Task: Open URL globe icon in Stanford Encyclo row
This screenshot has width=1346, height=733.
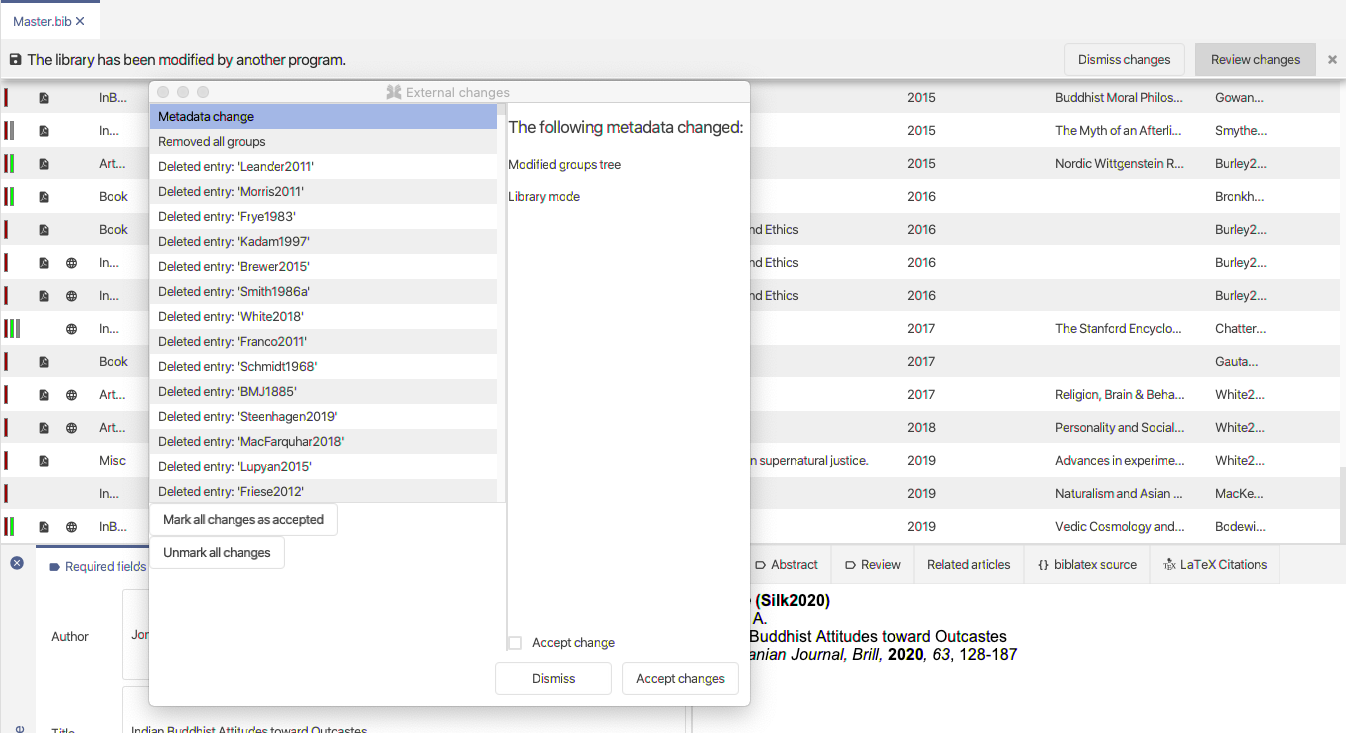Action: coord(71,329)
